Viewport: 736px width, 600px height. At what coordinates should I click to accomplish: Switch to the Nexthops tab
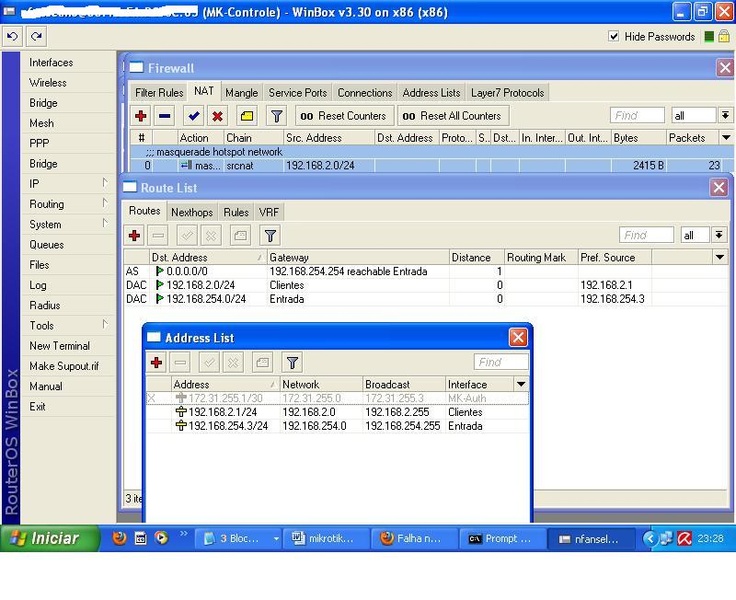pyautogui.click(x=192, y=212)
